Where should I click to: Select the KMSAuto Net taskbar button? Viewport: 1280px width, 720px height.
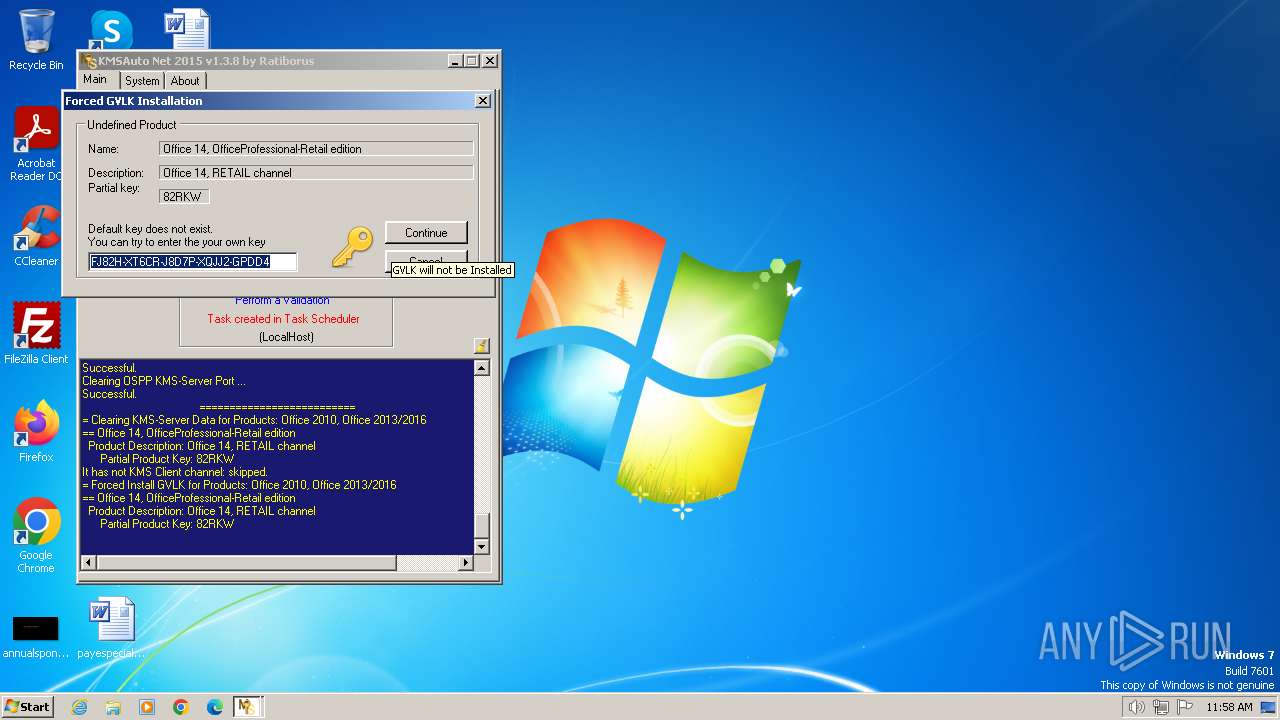pos(247,707)
